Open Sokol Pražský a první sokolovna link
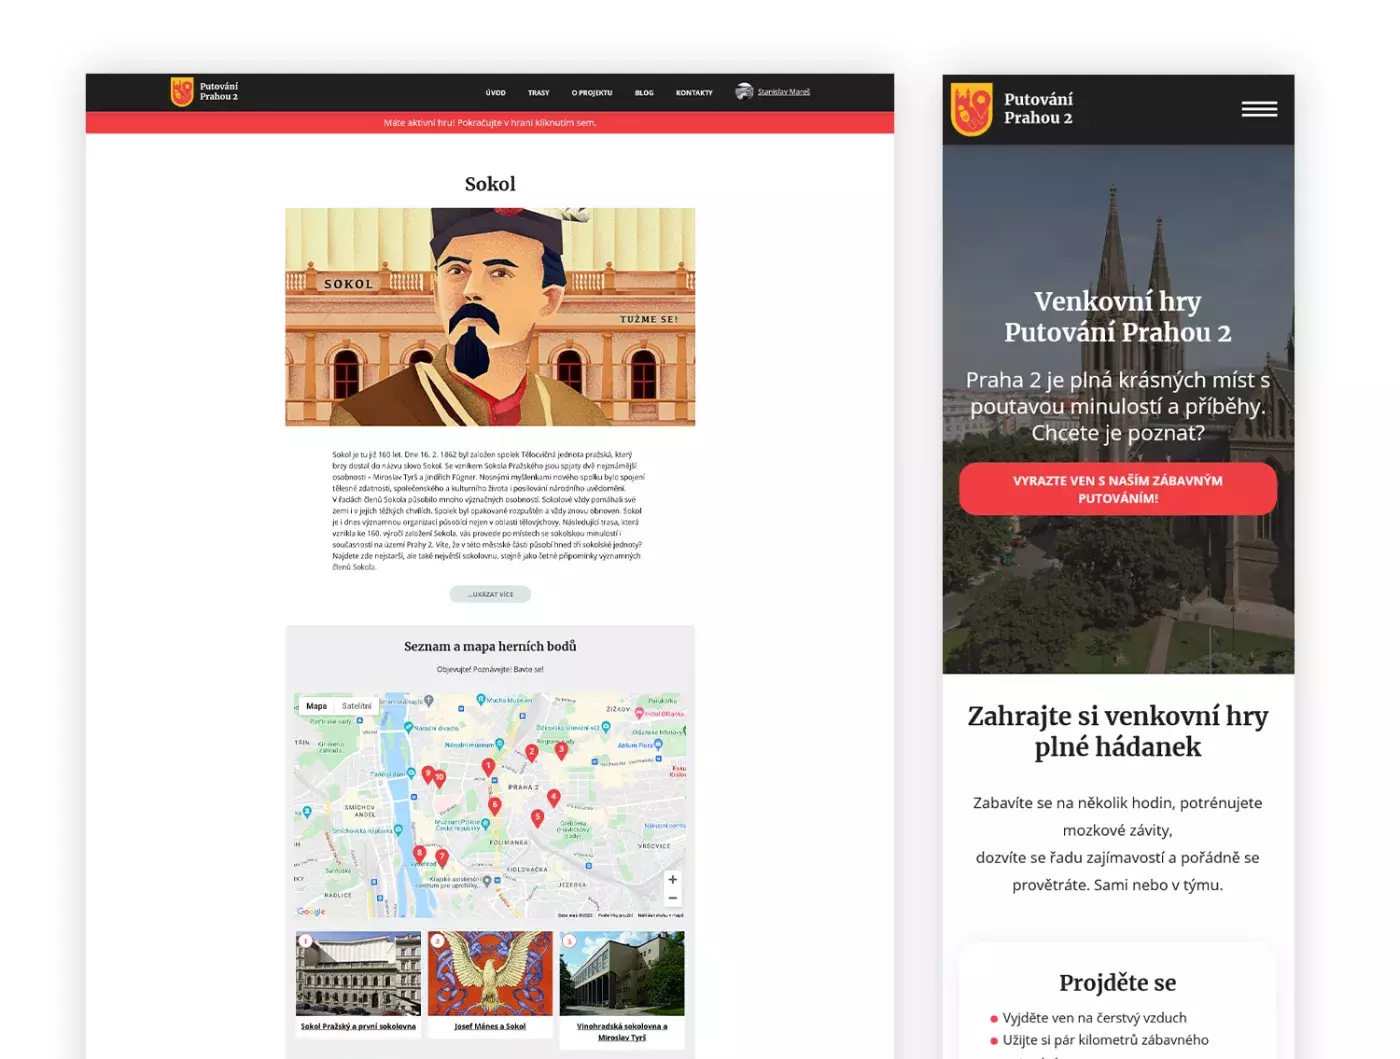Screen dimensions: 1400x1059 coord(358,1026)
